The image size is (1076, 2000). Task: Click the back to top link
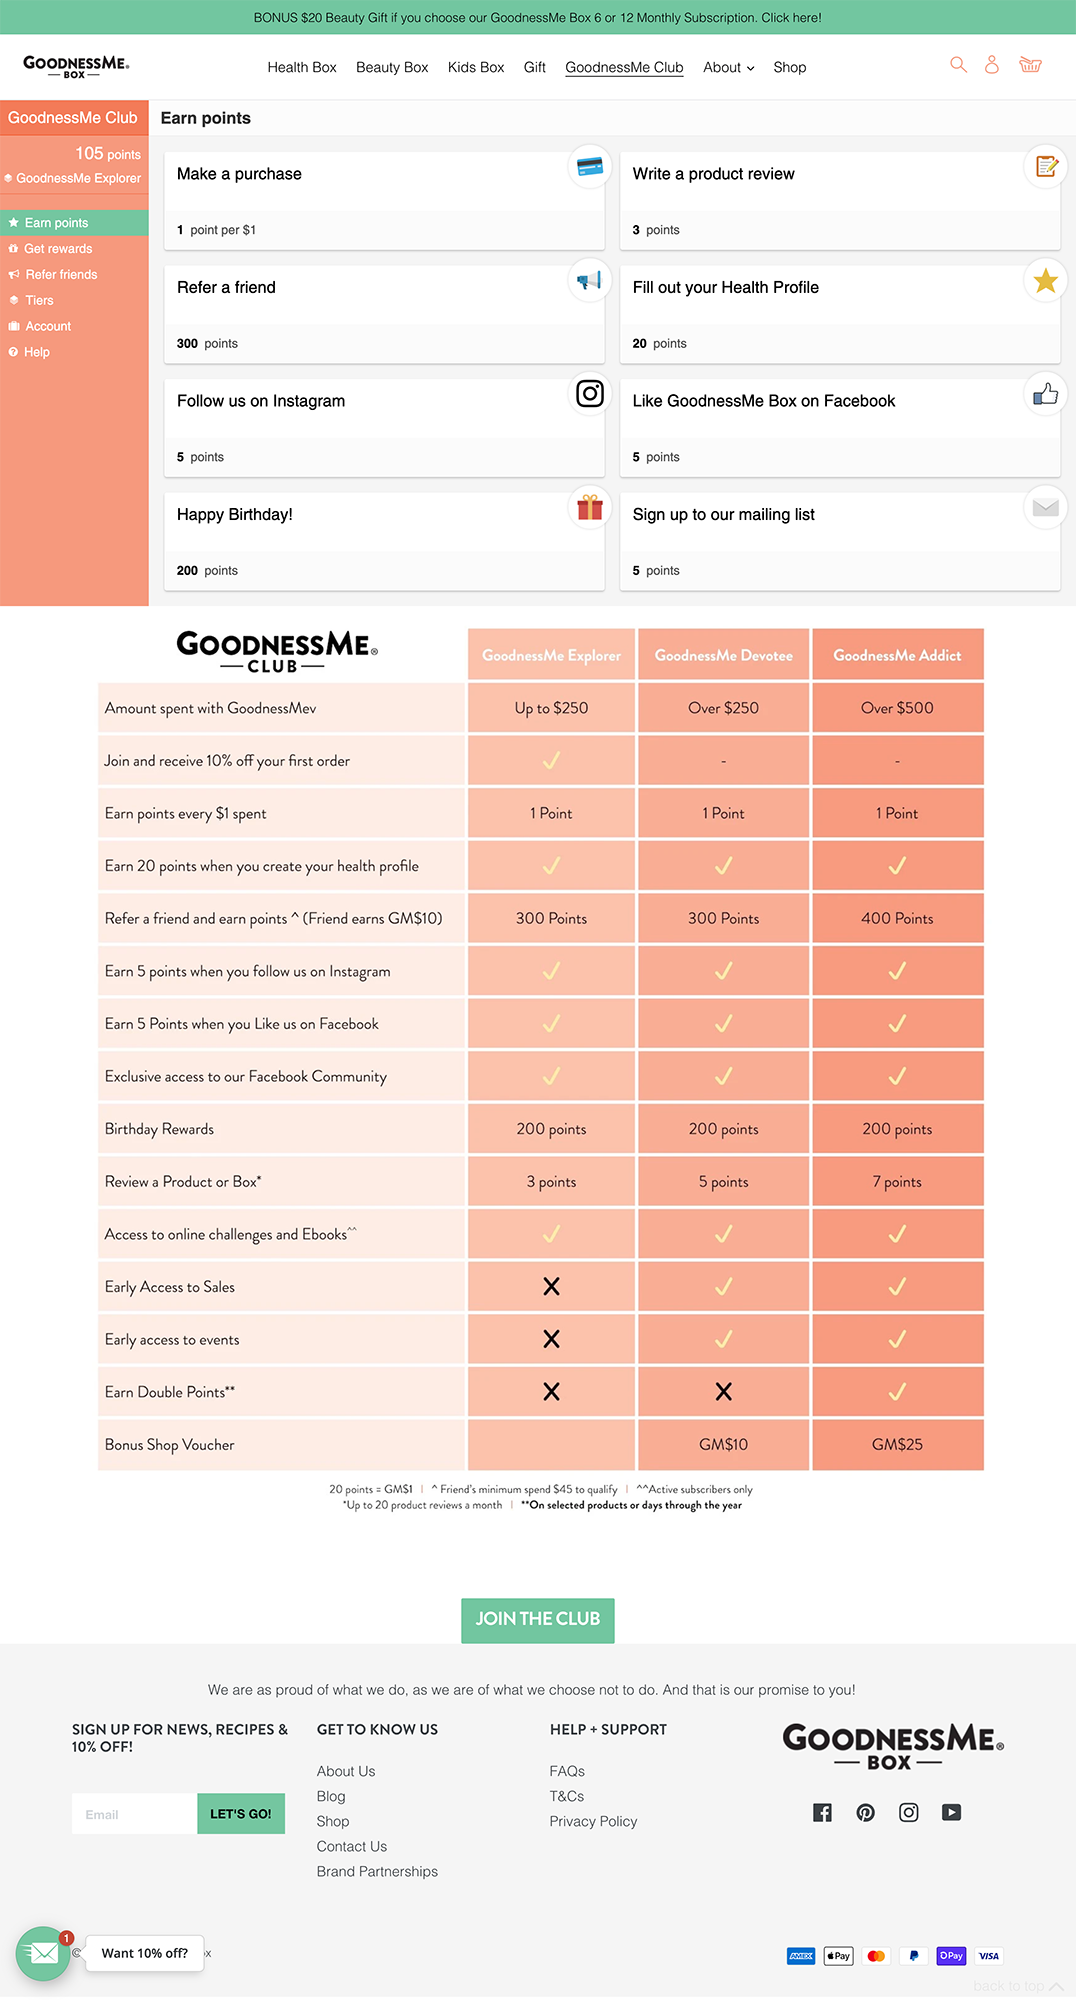1018,1986
